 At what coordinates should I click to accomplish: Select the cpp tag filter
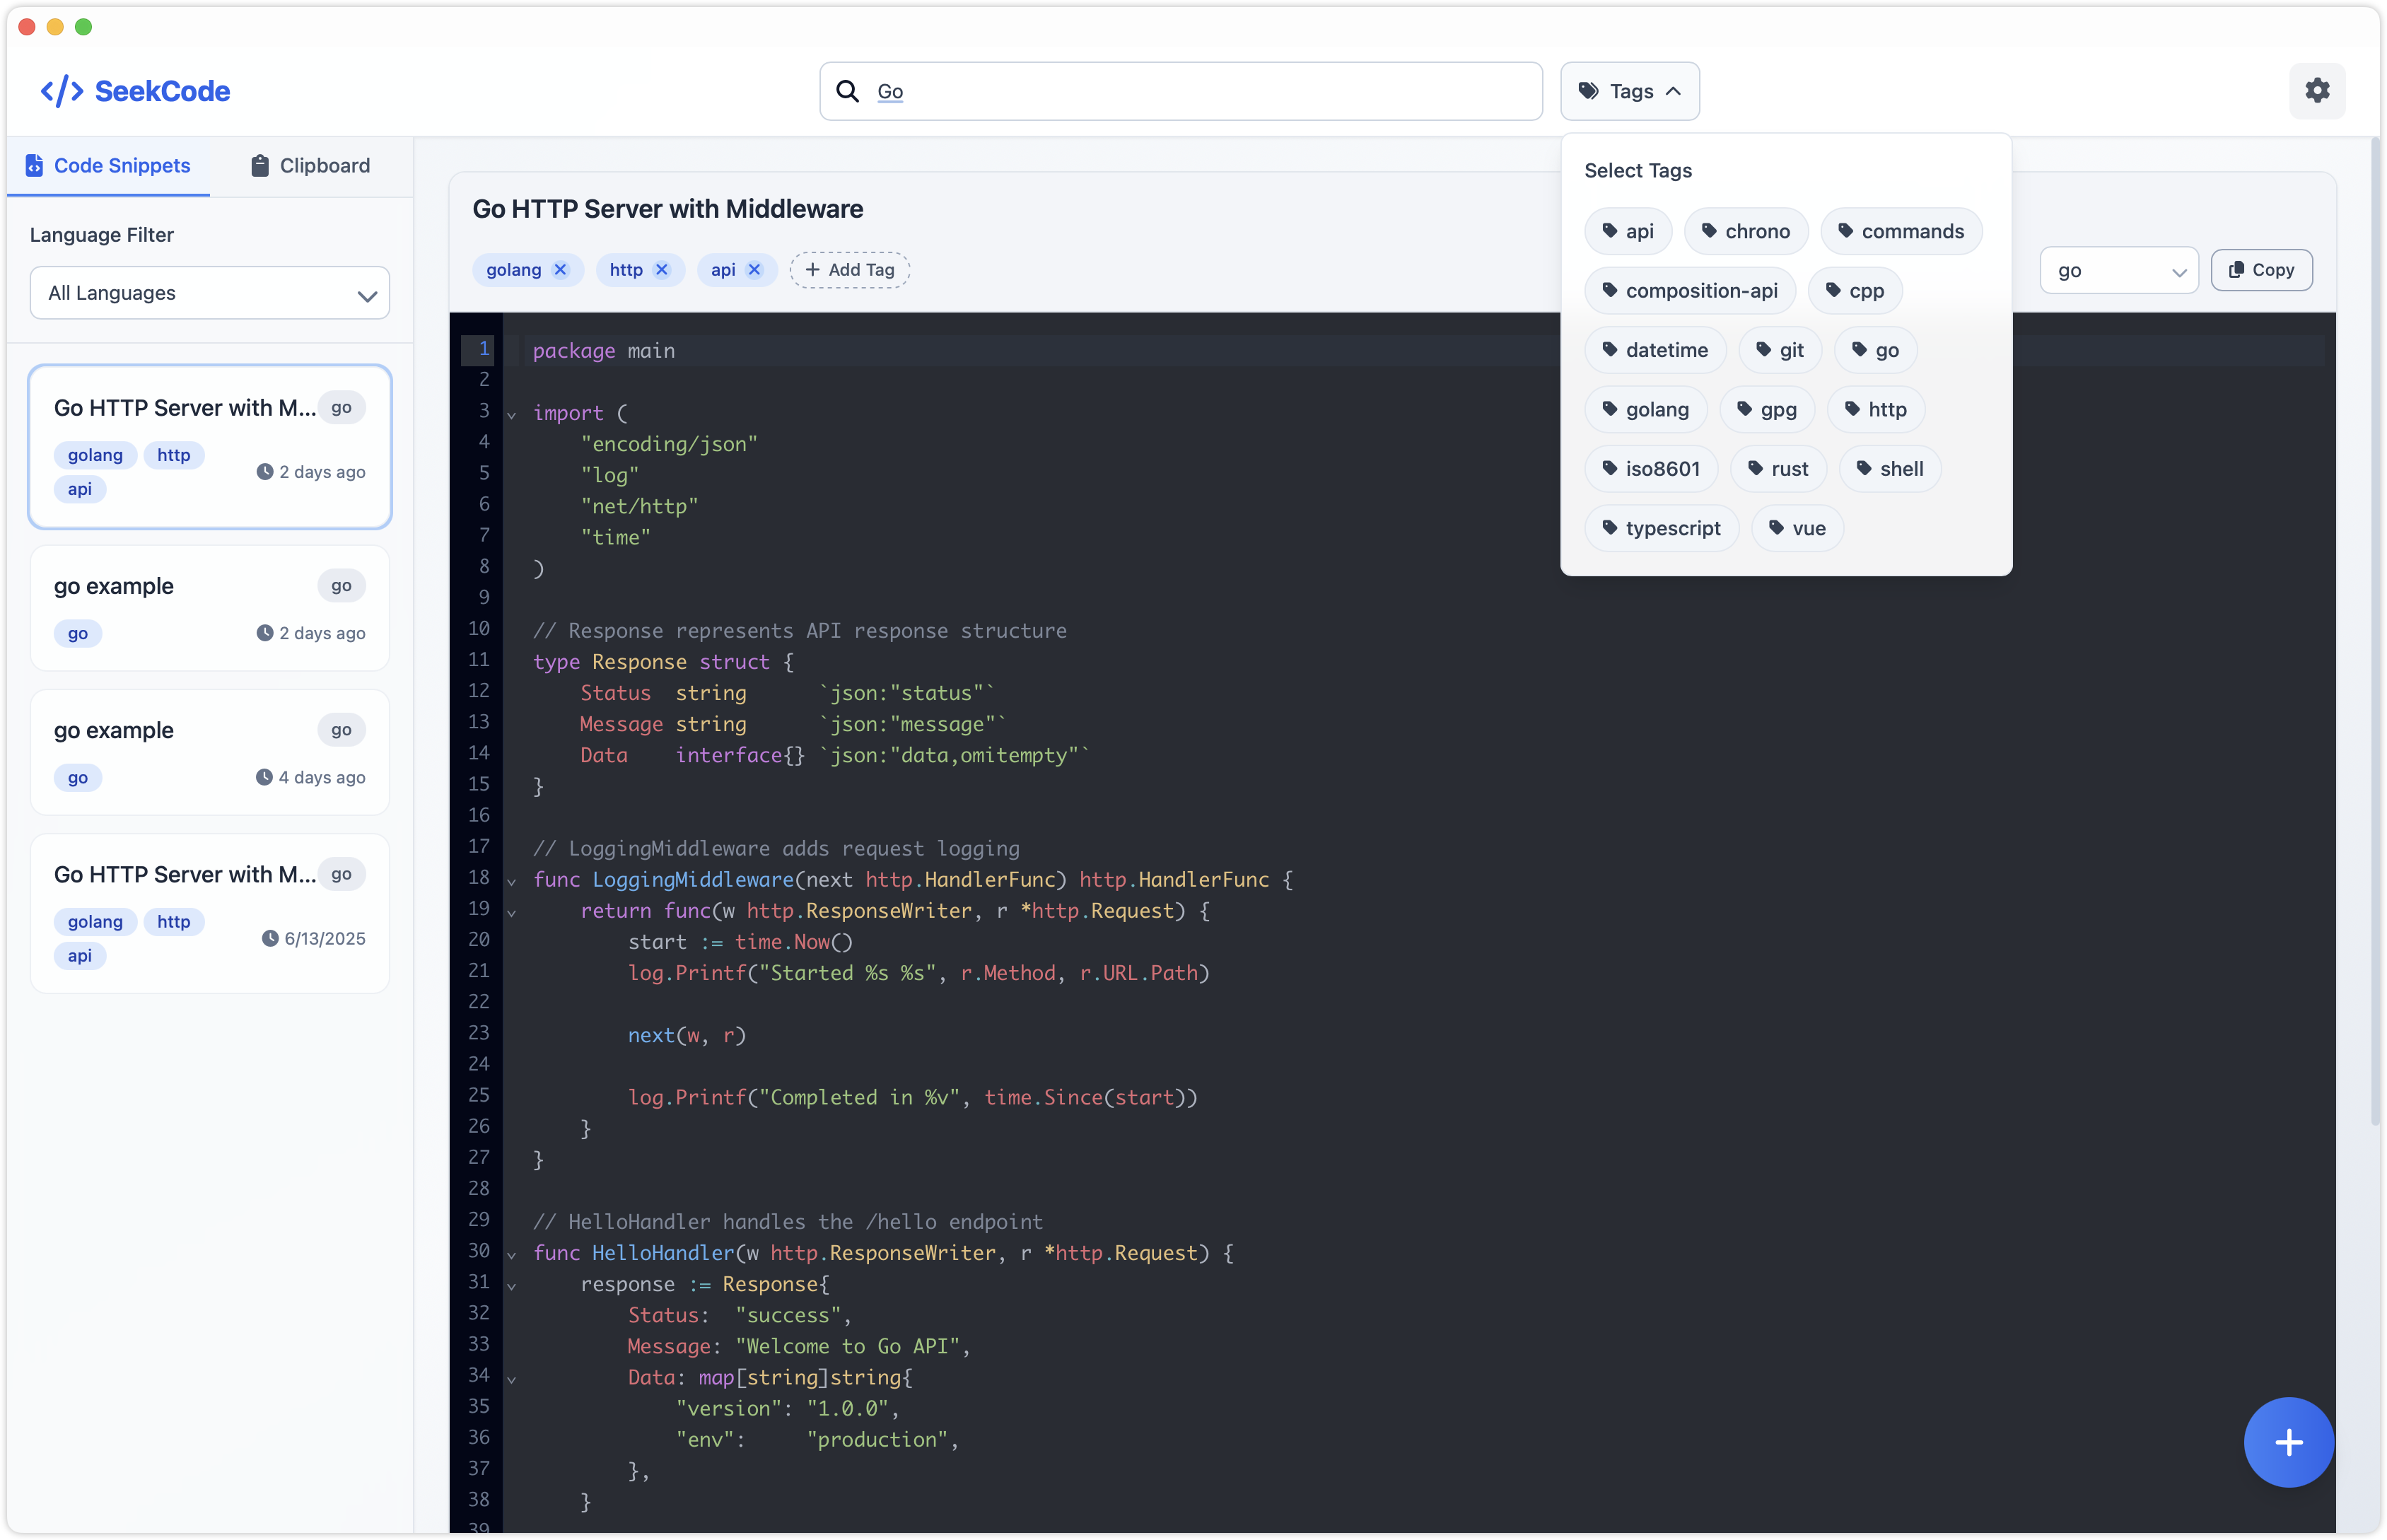pyautogui.click(x=1854, y=291)
